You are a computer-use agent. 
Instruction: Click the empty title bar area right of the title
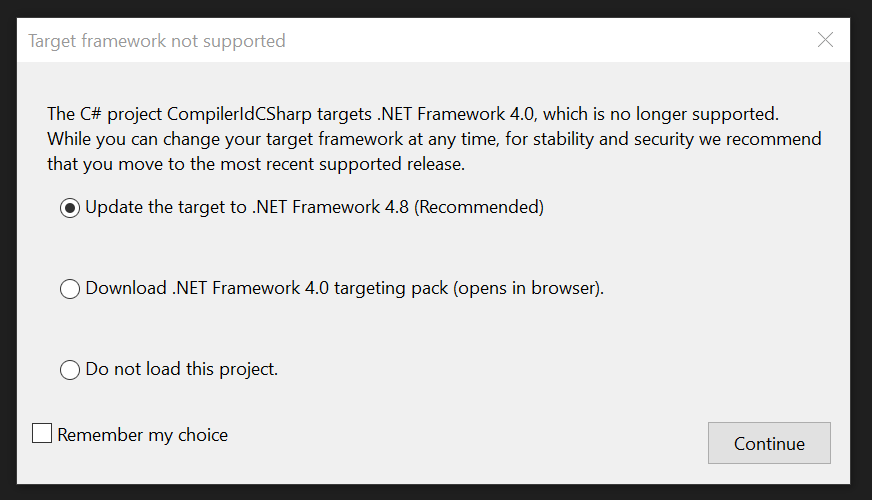pos(550,41)
